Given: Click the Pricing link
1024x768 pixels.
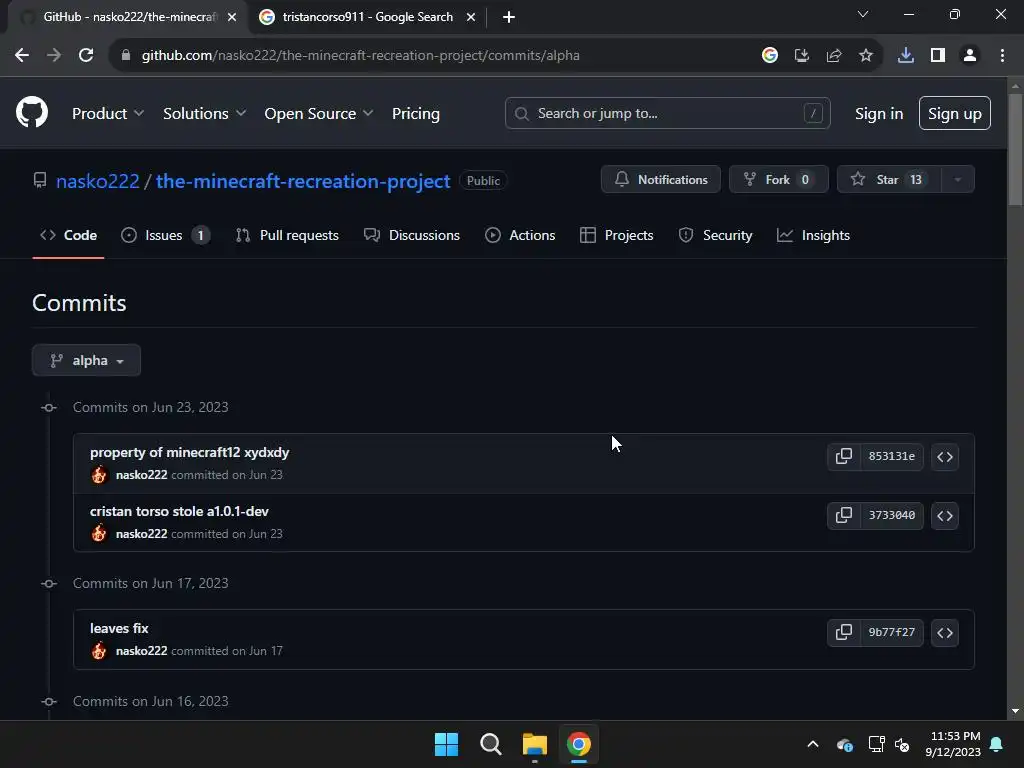Looking at the screenshot, I should (415, 114).
